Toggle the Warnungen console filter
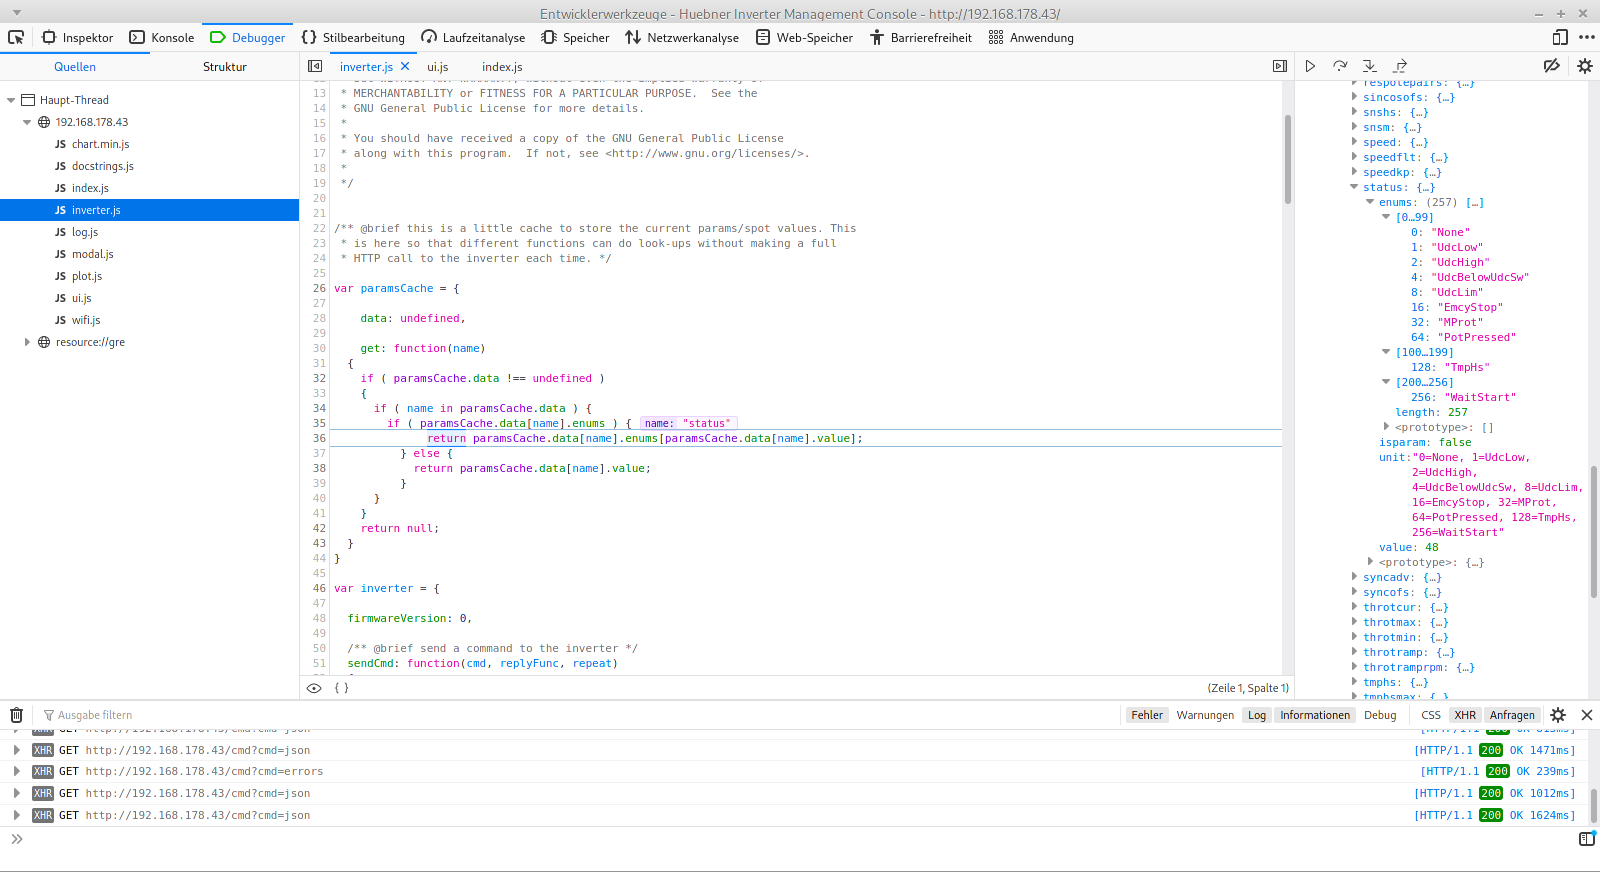This screenshot has width=1600, height=872. pyautogui.click(x=1205, y=715)
